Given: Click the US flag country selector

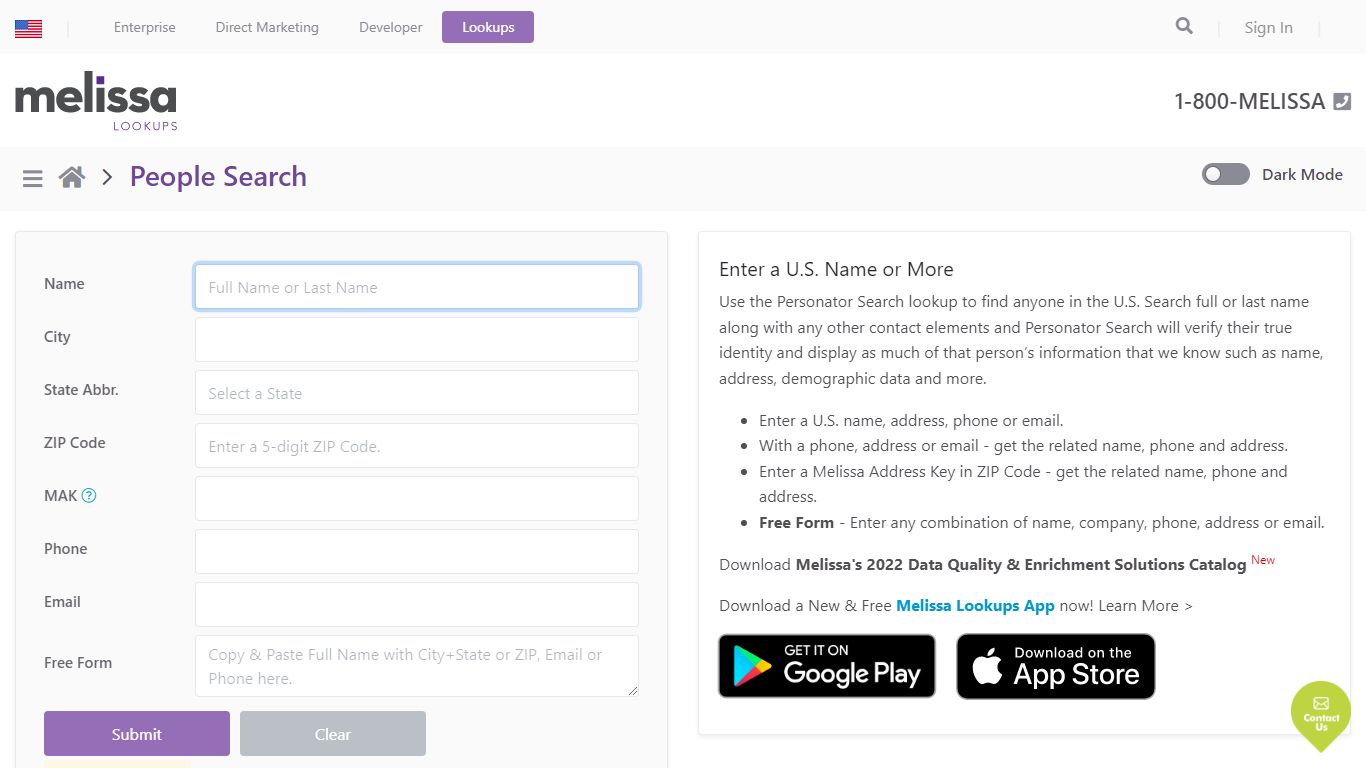Looking at the screenshot, I should coord(28,28).
